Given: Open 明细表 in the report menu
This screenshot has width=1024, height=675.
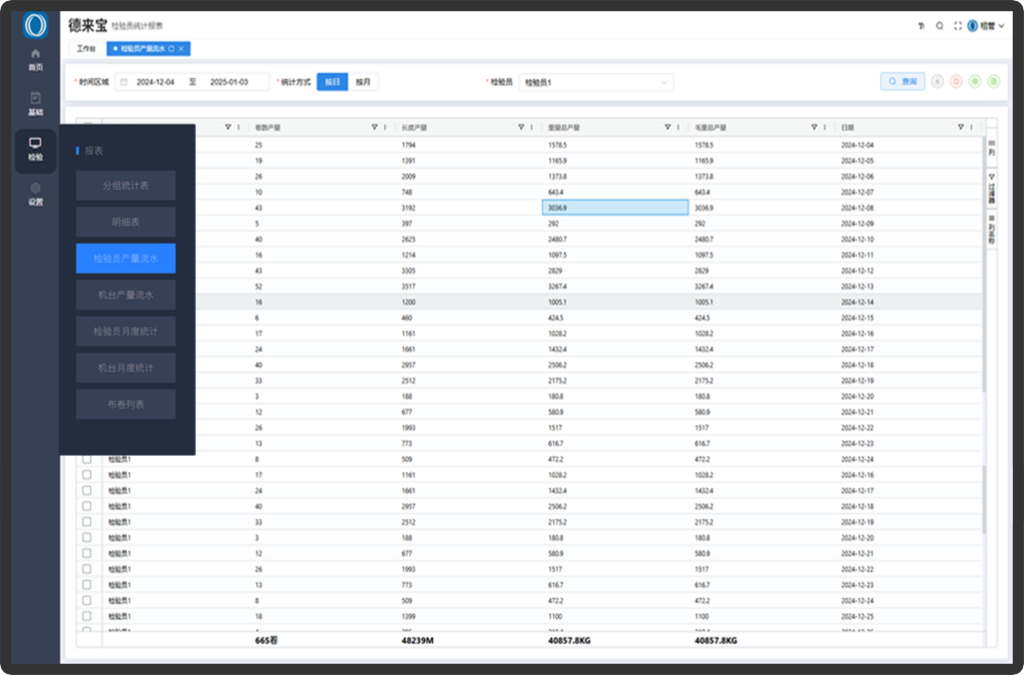Looking at the screenshot, I should 125,222.
